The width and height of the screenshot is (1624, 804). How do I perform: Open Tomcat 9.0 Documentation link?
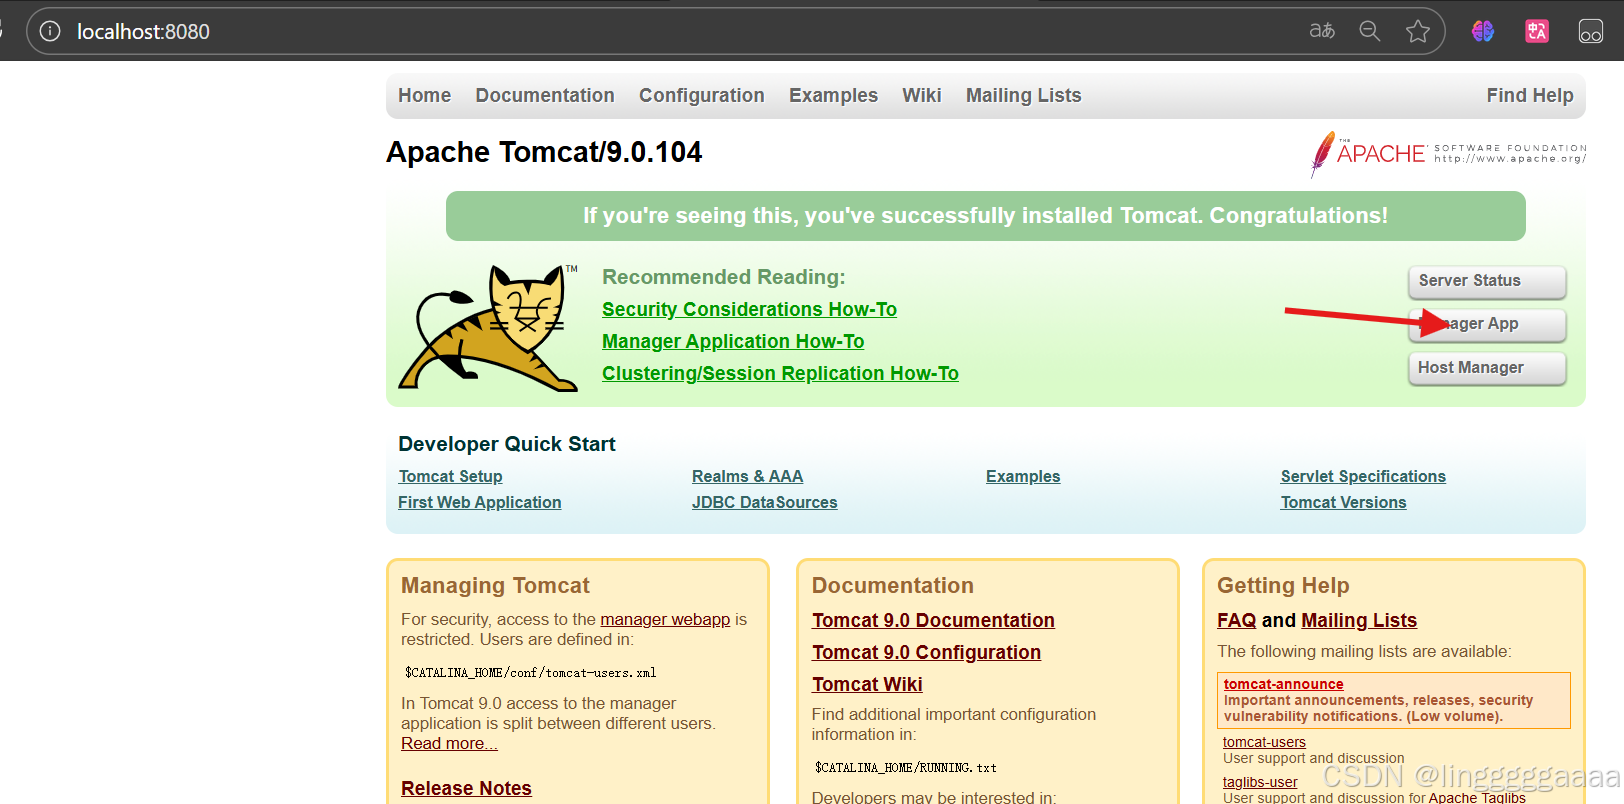(933, 620)
